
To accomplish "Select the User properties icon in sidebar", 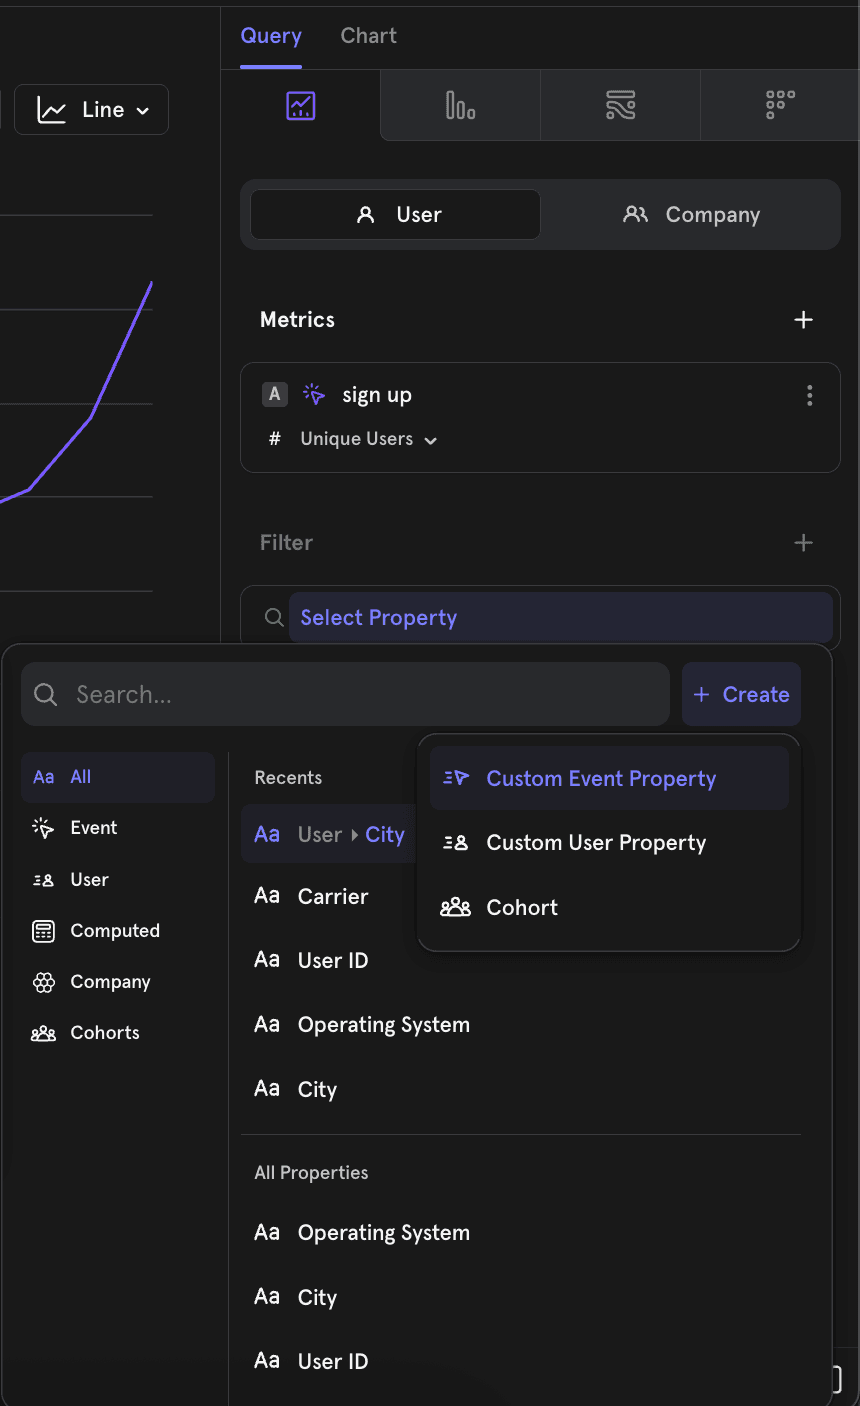I will (x=43, y=879).
